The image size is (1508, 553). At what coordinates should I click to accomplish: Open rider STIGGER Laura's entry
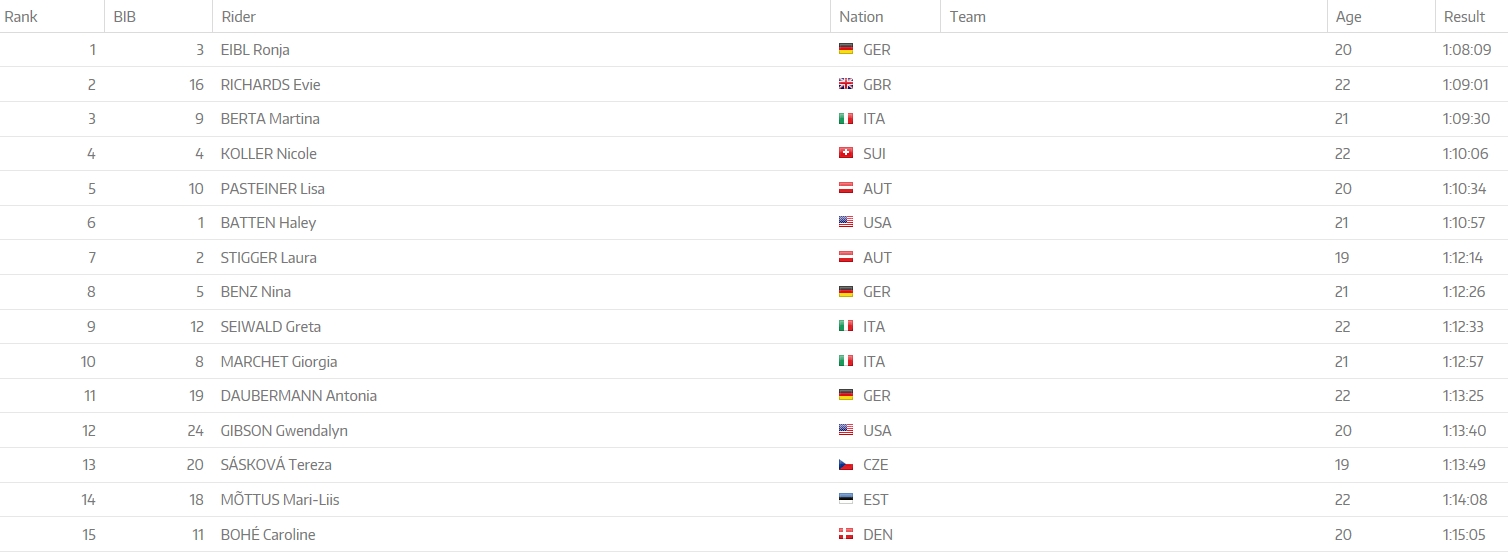click(268, 258)
